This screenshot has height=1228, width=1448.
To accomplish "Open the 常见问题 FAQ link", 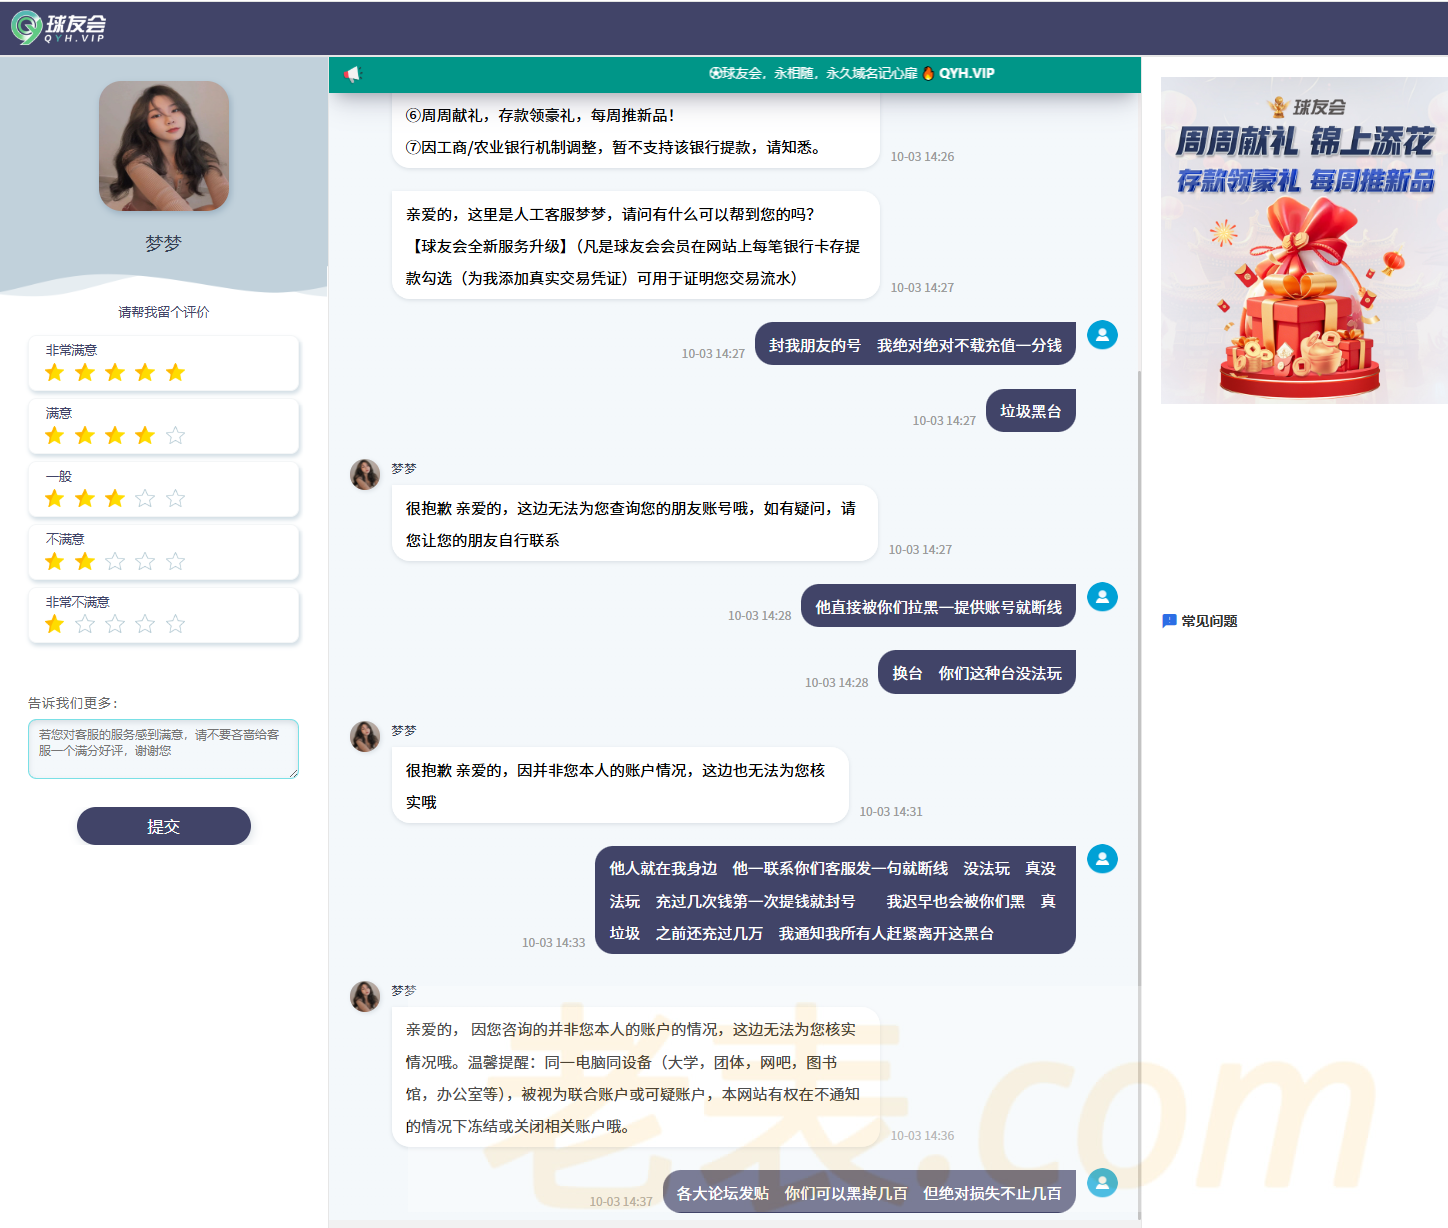I will pyautogui.click(x=1209, y=621).
